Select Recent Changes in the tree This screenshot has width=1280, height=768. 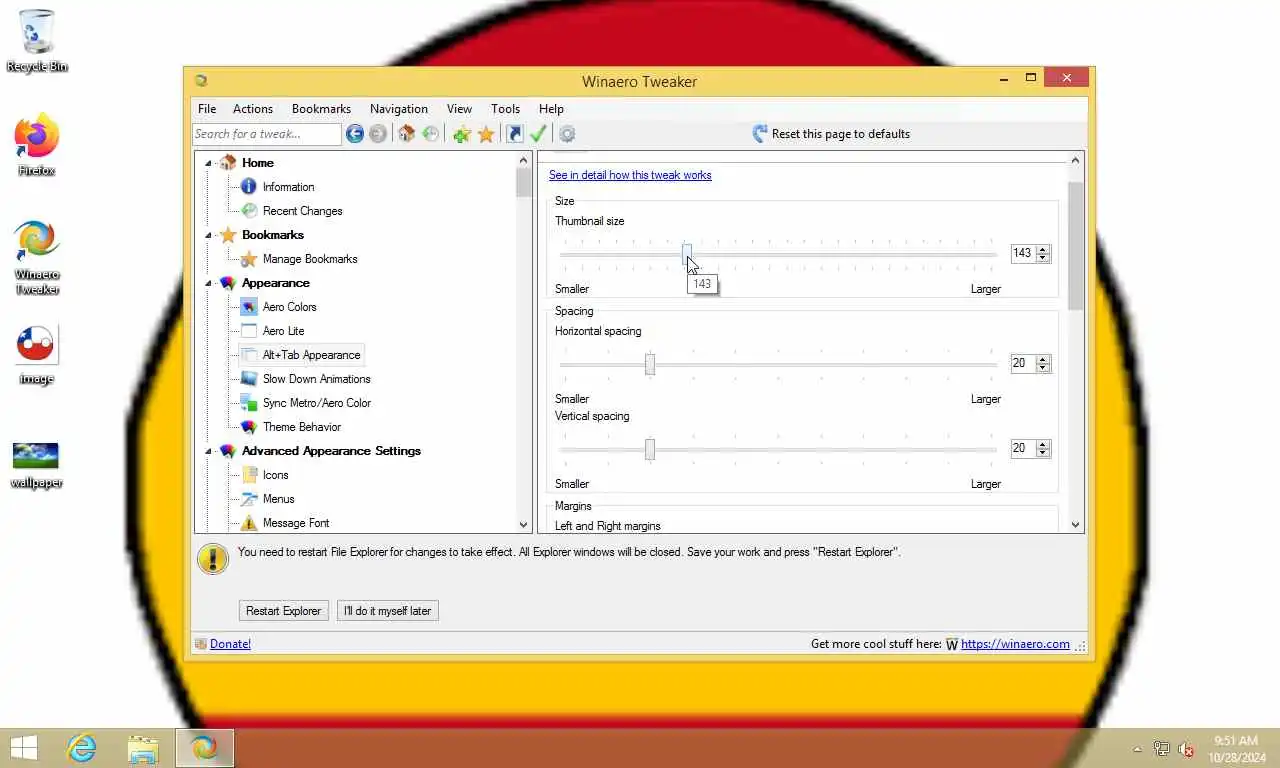[302, 211]
